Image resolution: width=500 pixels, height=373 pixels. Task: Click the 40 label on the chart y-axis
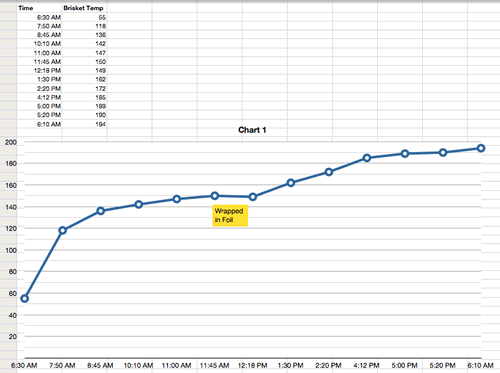coord(12,315)
